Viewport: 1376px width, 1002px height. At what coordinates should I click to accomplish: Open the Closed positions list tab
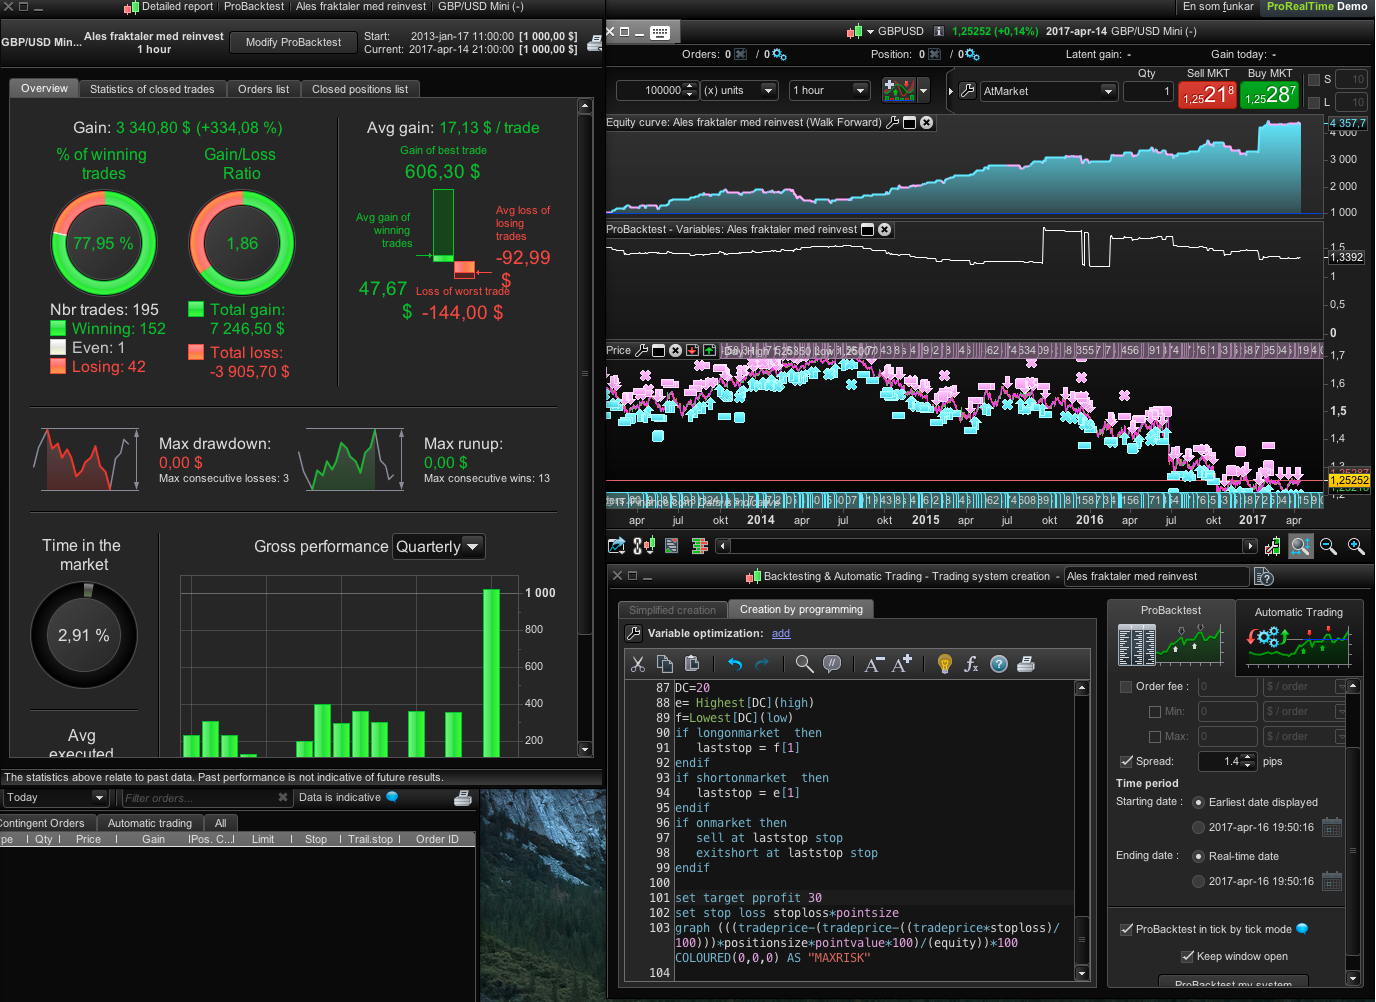tap(360, 89)
